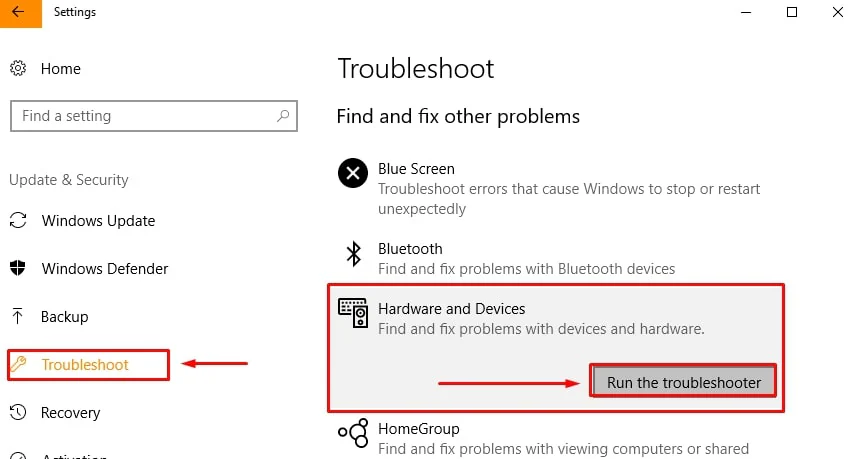Open the Windows Update section

tap(98, 221)
